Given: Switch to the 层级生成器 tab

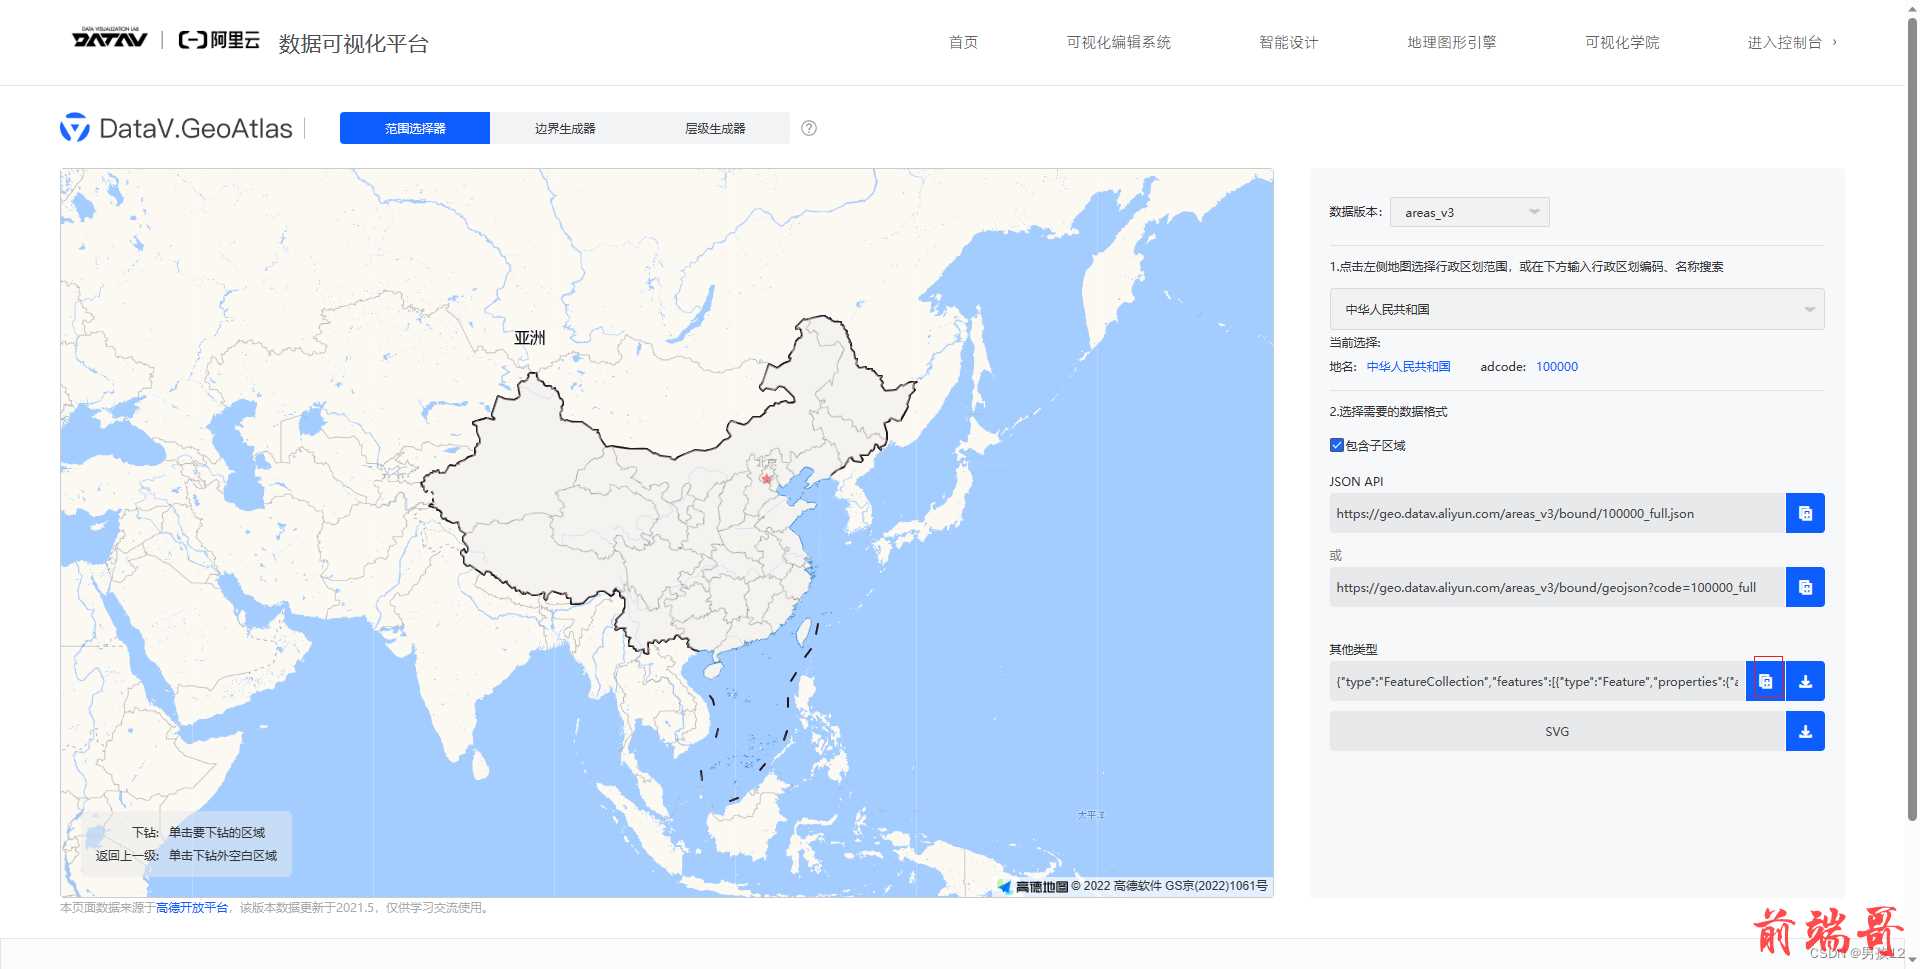Looking at the screenshot, I should pyautogui.click(x=715, y=128).
